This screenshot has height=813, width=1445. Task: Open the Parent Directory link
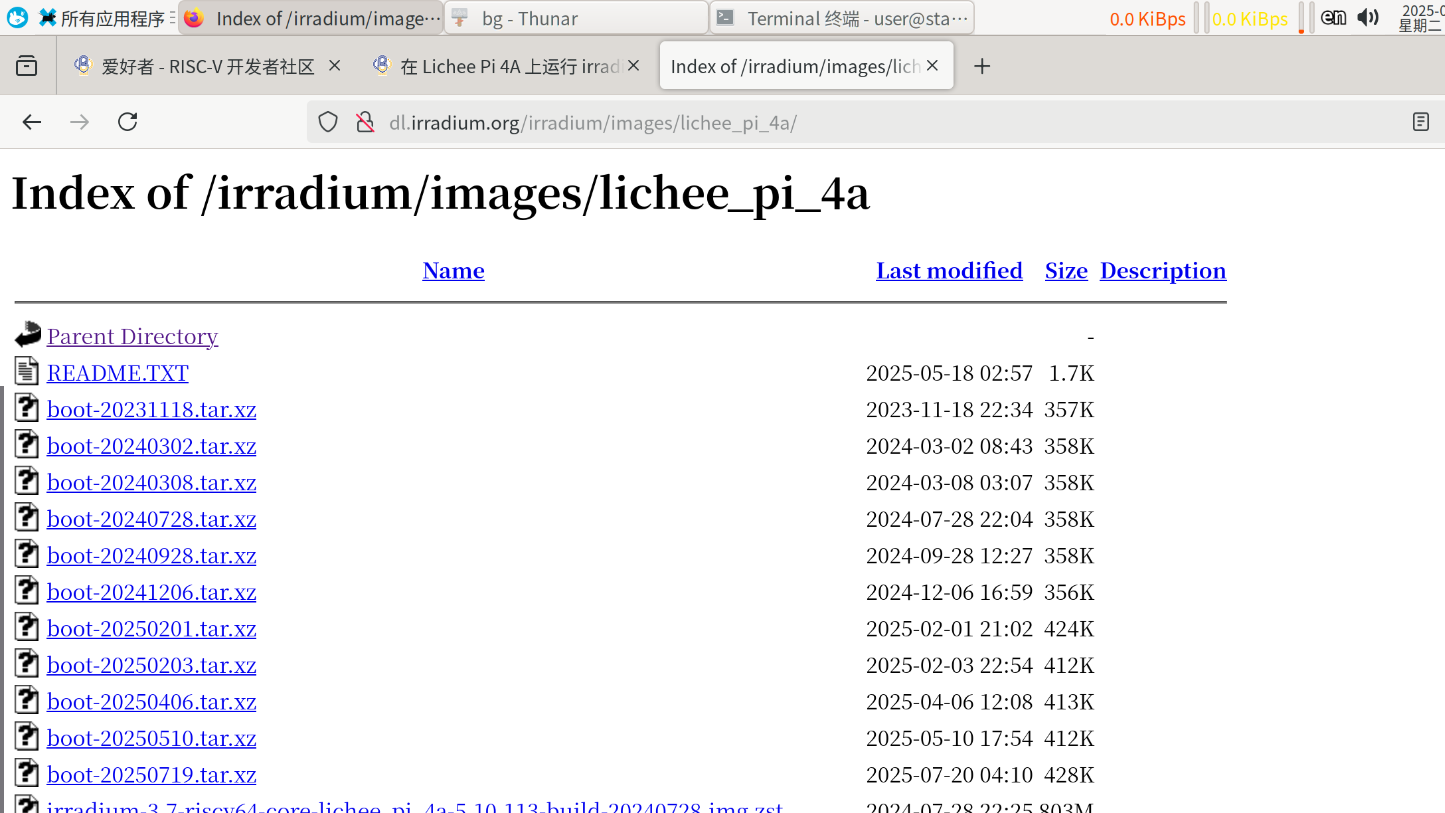click(x=132, y=336)
